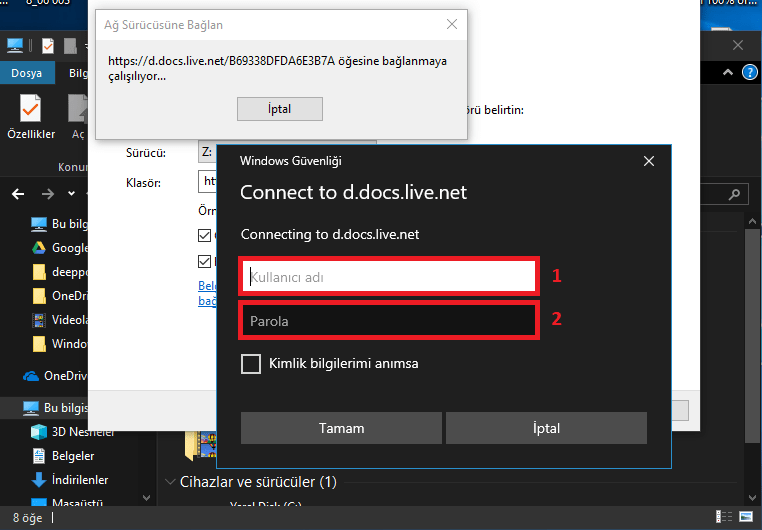Open the Videolar sidebar item
The height and width of the screenshot is (530, 762).
[58, 320]
